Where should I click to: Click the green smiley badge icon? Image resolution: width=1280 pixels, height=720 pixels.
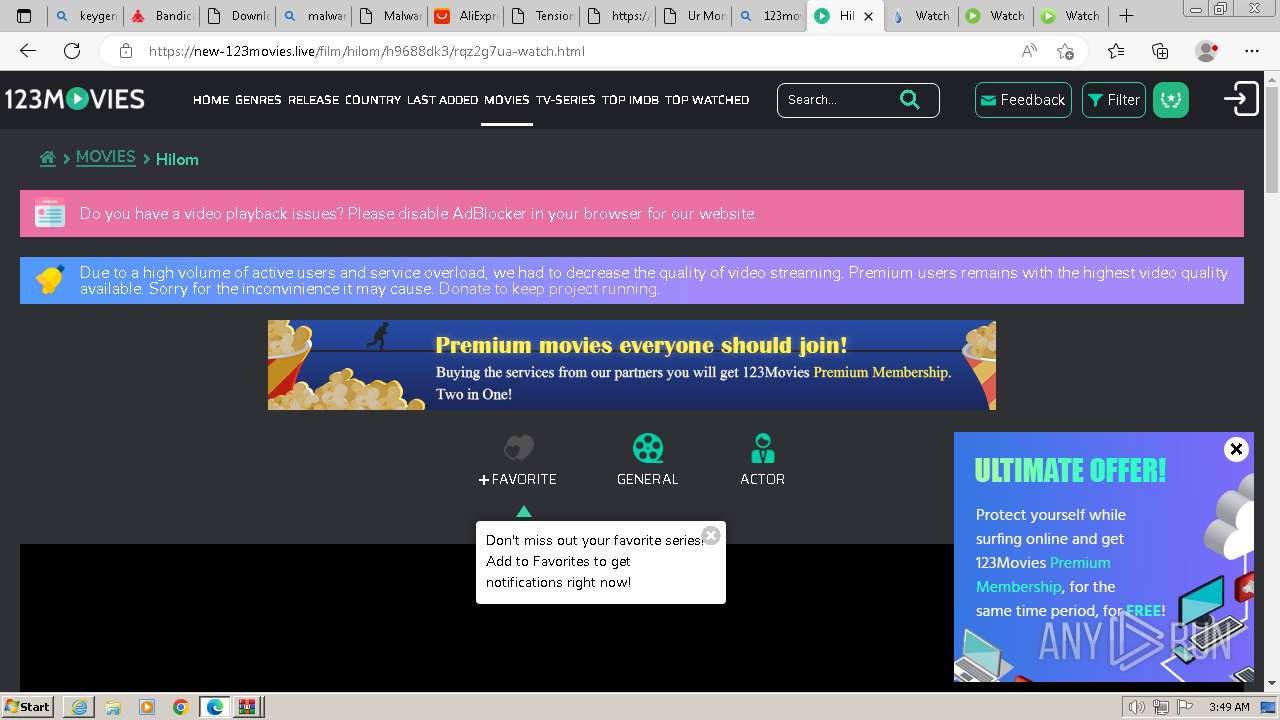(1171, 100)
